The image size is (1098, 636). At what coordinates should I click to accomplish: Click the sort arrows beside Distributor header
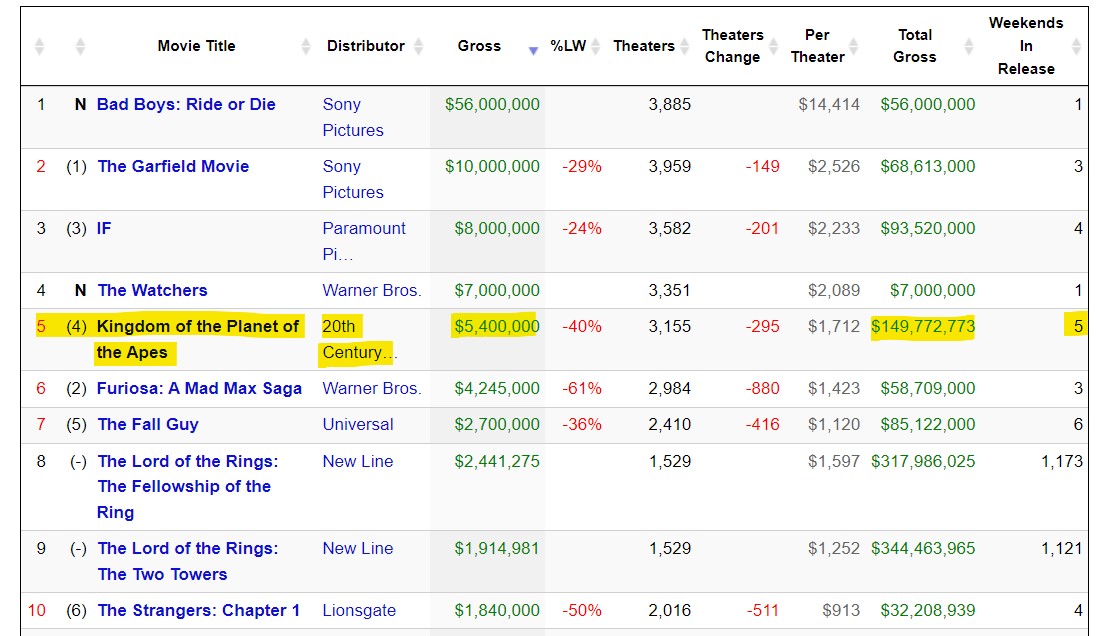[418, 47]
